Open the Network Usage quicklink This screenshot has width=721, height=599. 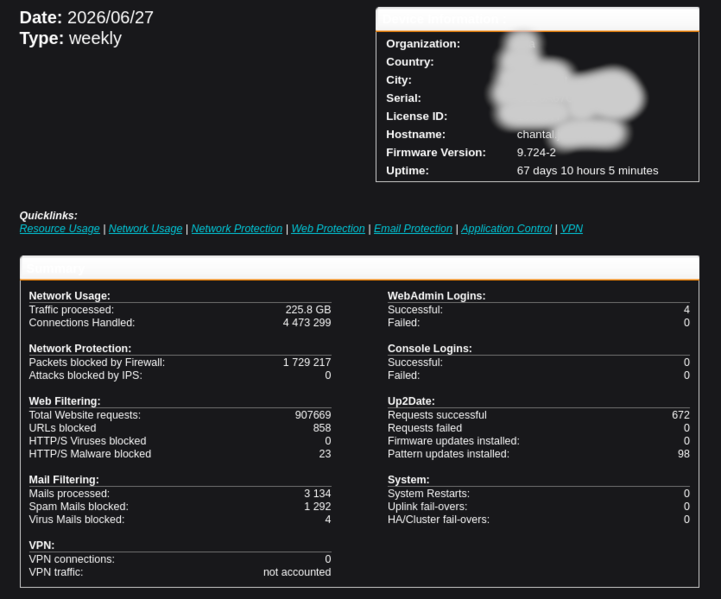[x=145, y=228]
